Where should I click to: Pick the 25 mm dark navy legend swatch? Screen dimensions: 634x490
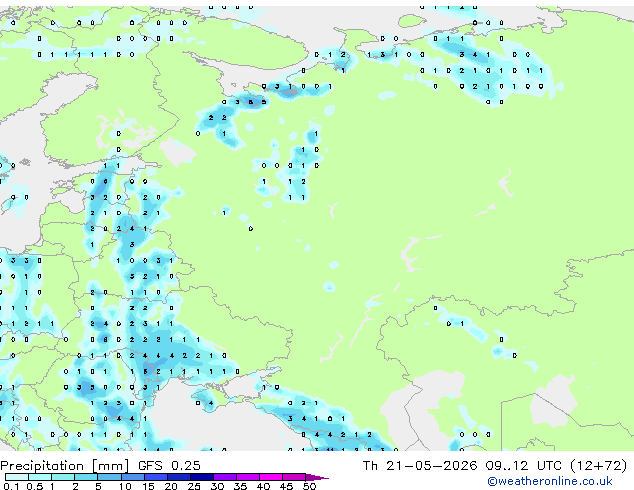point(202,477)
